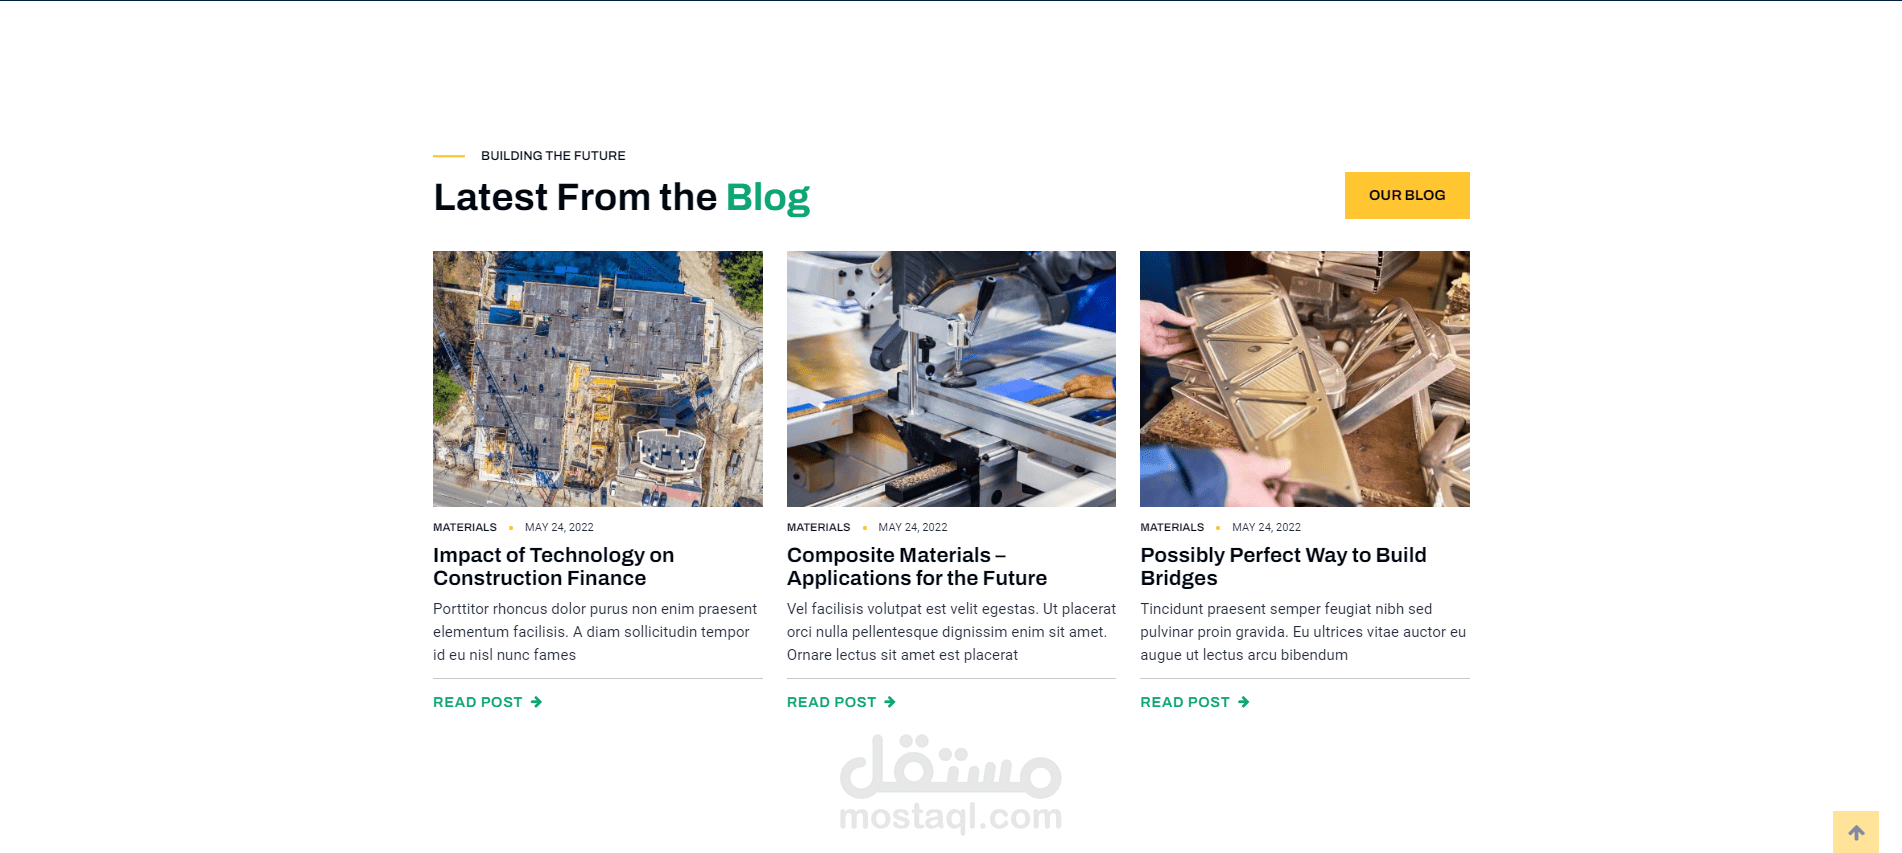This screenshot has height=853, width=1902.
Task: Open 'Composite Materials – Applications for the Future' title
Action: 917,566
